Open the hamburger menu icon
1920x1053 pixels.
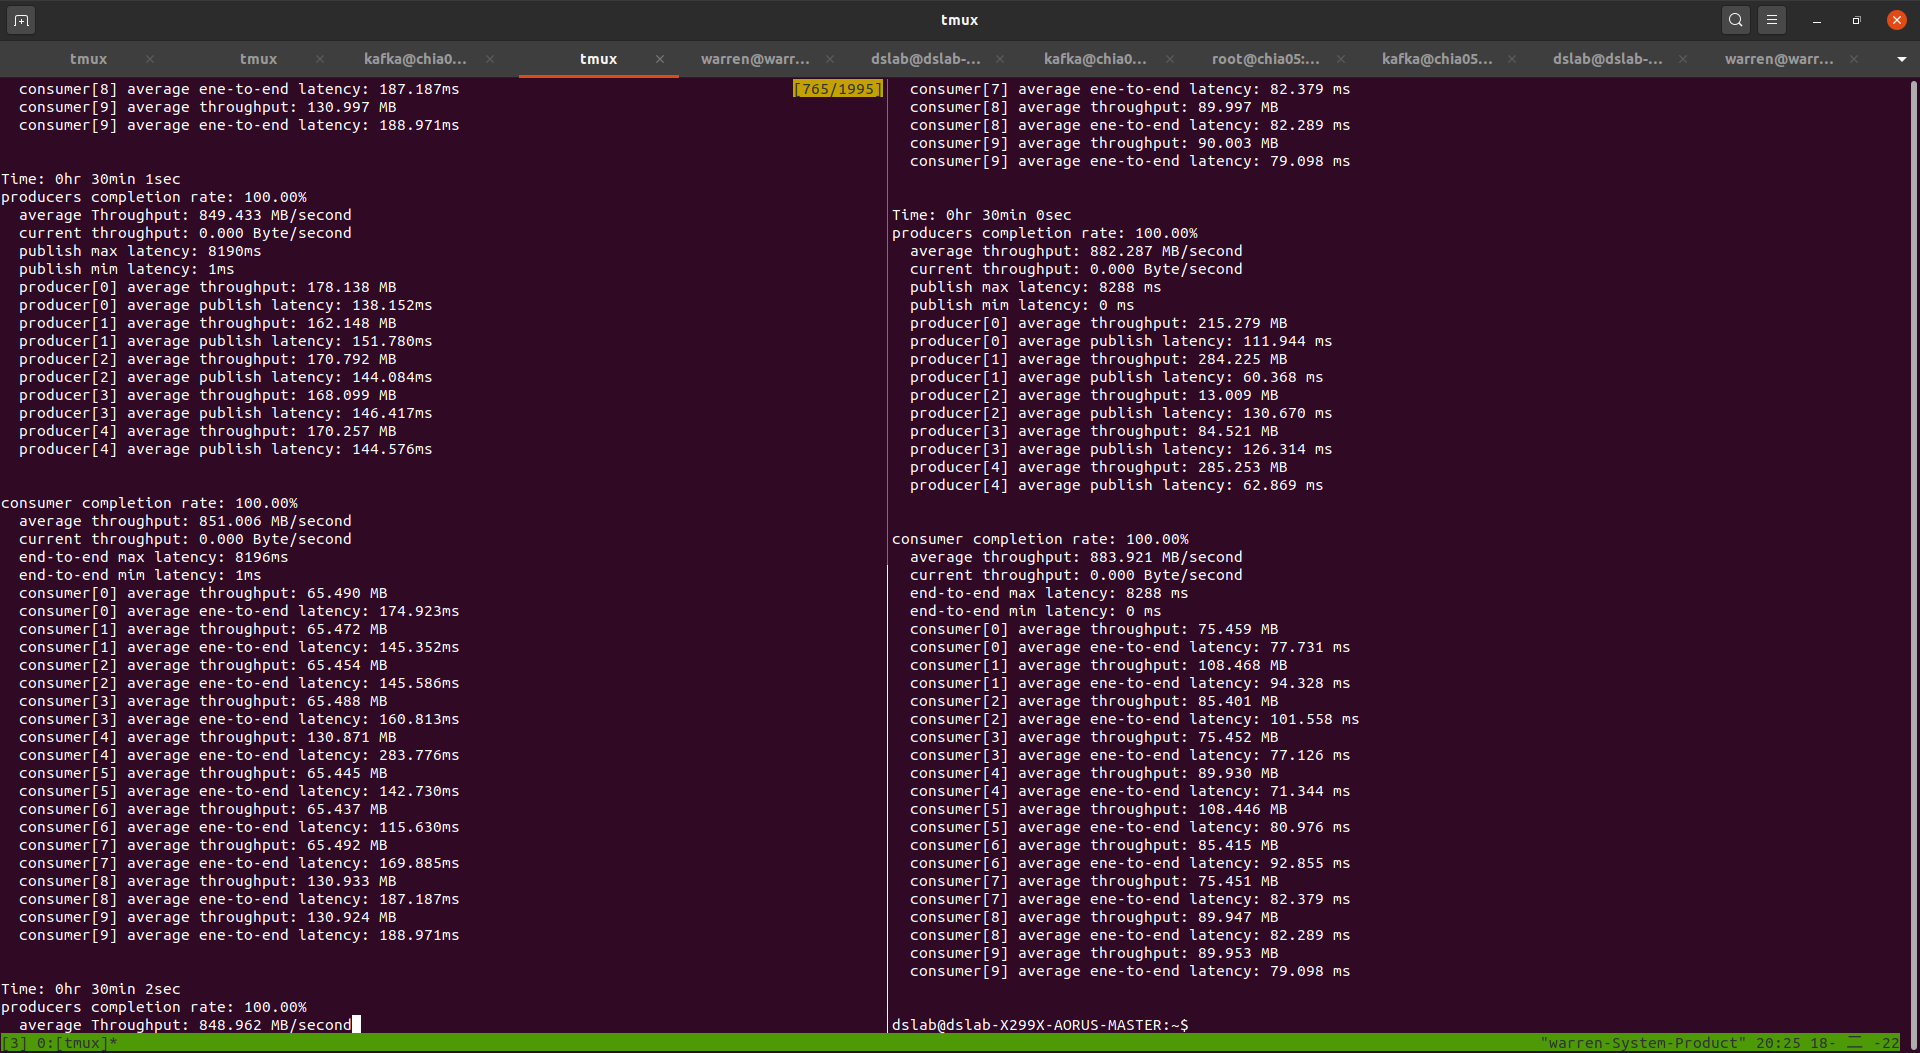(1772, 19)
